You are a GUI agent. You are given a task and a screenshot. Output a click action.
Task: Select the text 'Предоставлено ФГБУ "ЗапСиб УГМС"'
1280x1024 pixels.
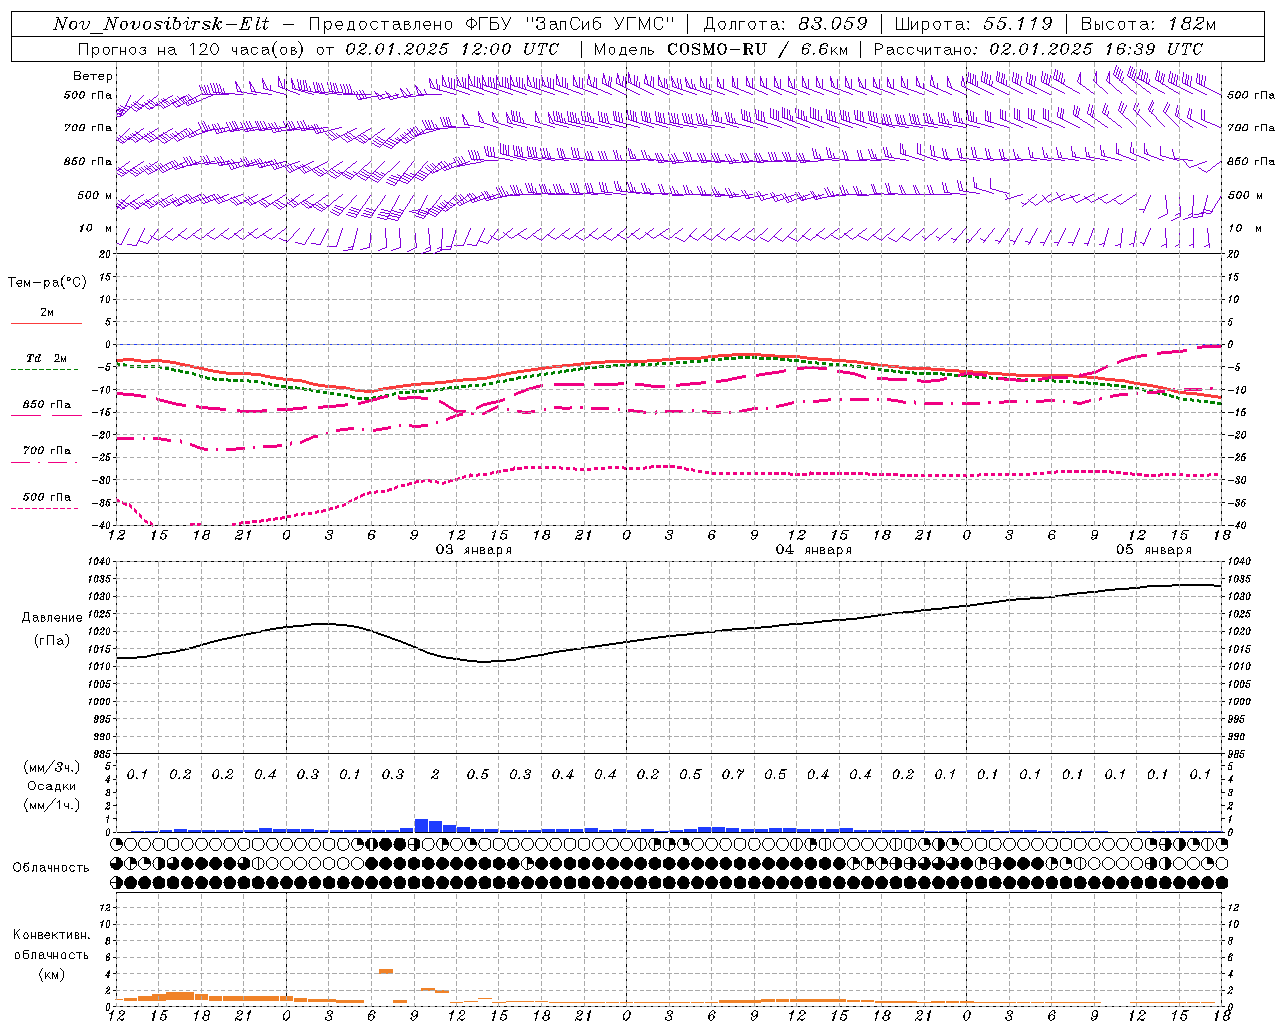pyautogui.click(x=491, y=24)
